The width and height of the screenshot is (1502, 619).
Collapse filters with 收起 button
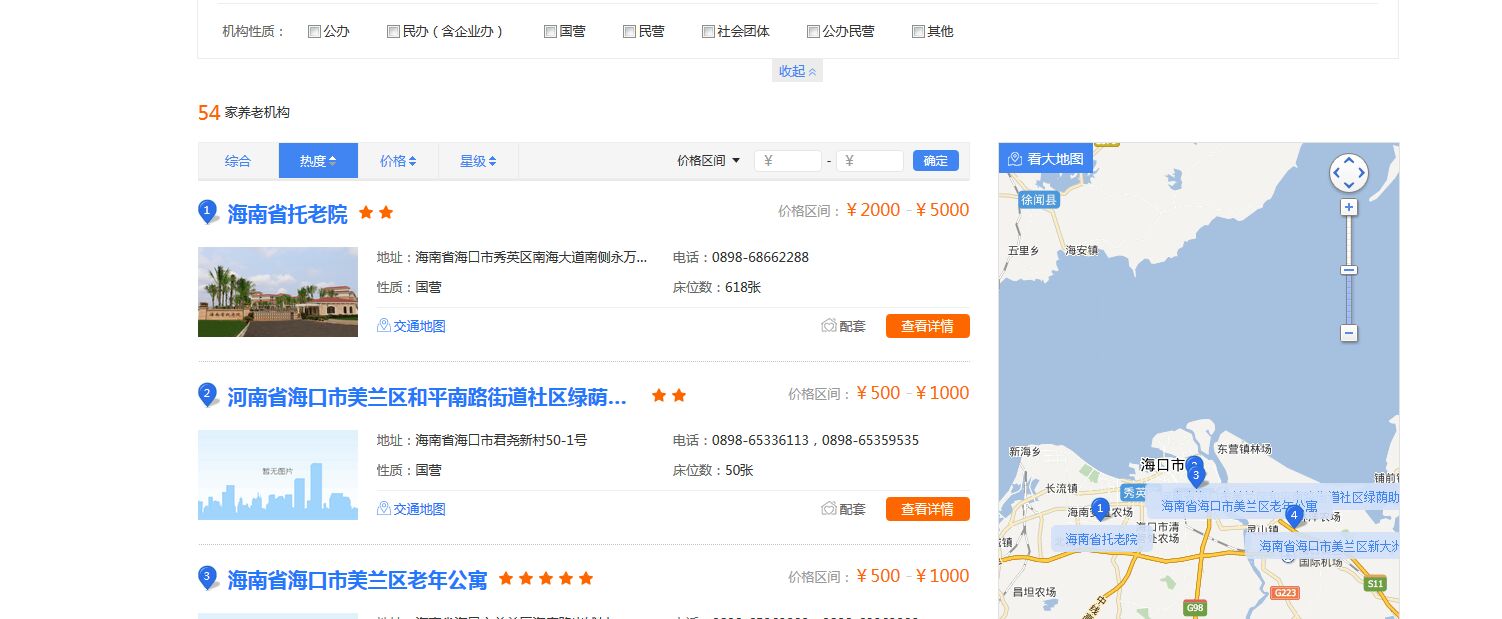click(797, 71)
